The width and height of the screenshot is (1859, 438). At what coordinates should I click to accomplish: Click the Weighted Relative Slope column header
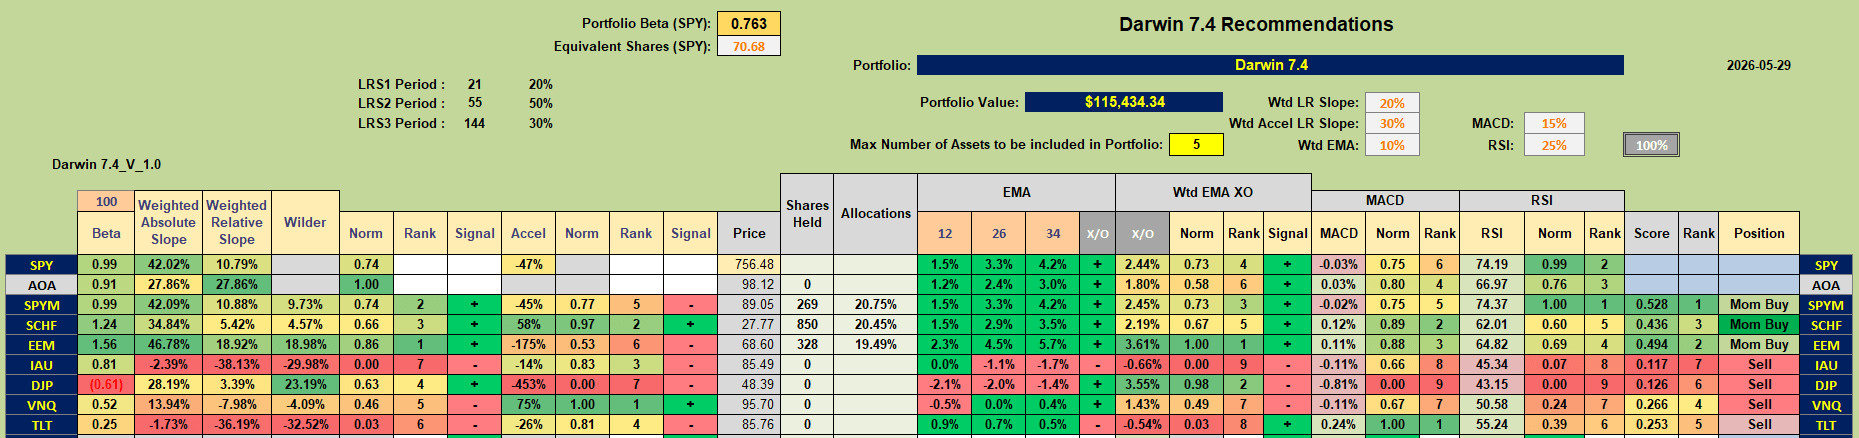point(237,222)
